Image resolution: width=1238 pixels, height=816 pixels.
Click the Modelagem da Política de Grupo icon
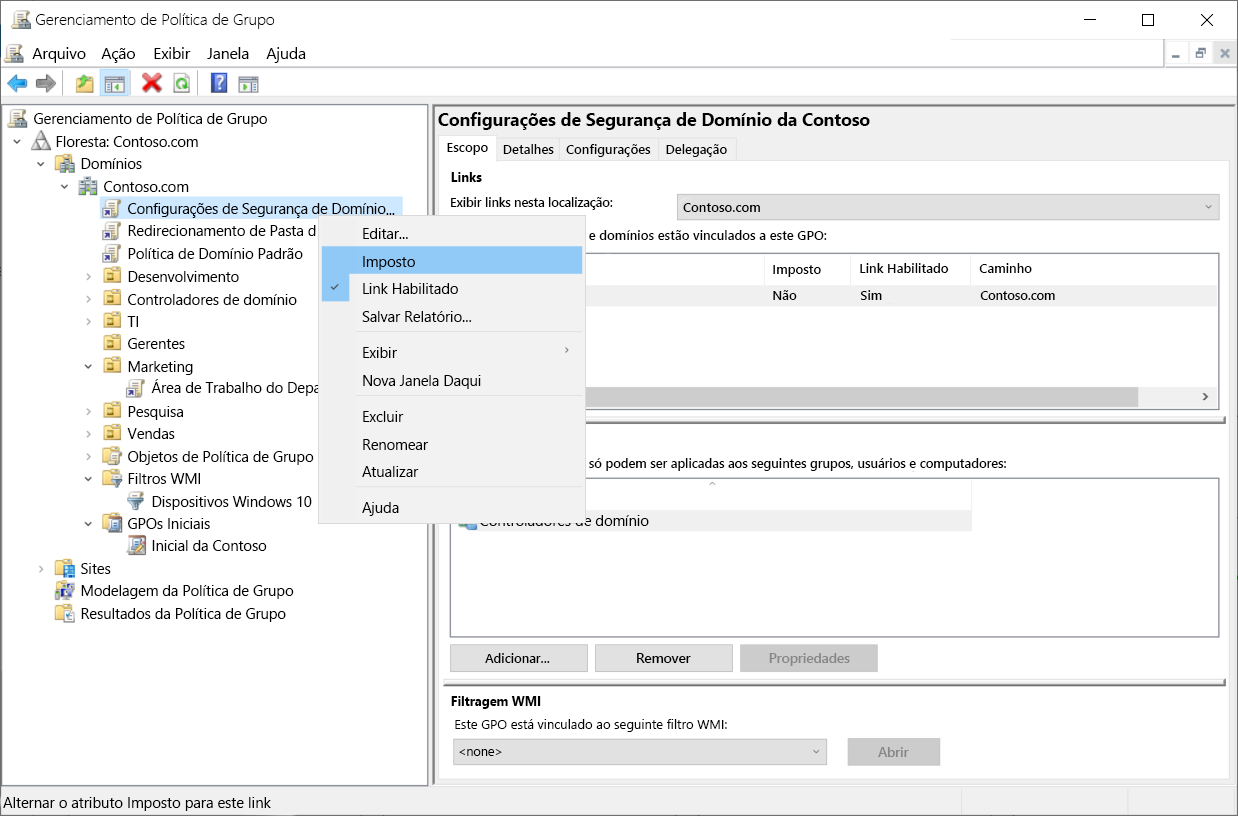pyautogui.click(x=65, y=591)
